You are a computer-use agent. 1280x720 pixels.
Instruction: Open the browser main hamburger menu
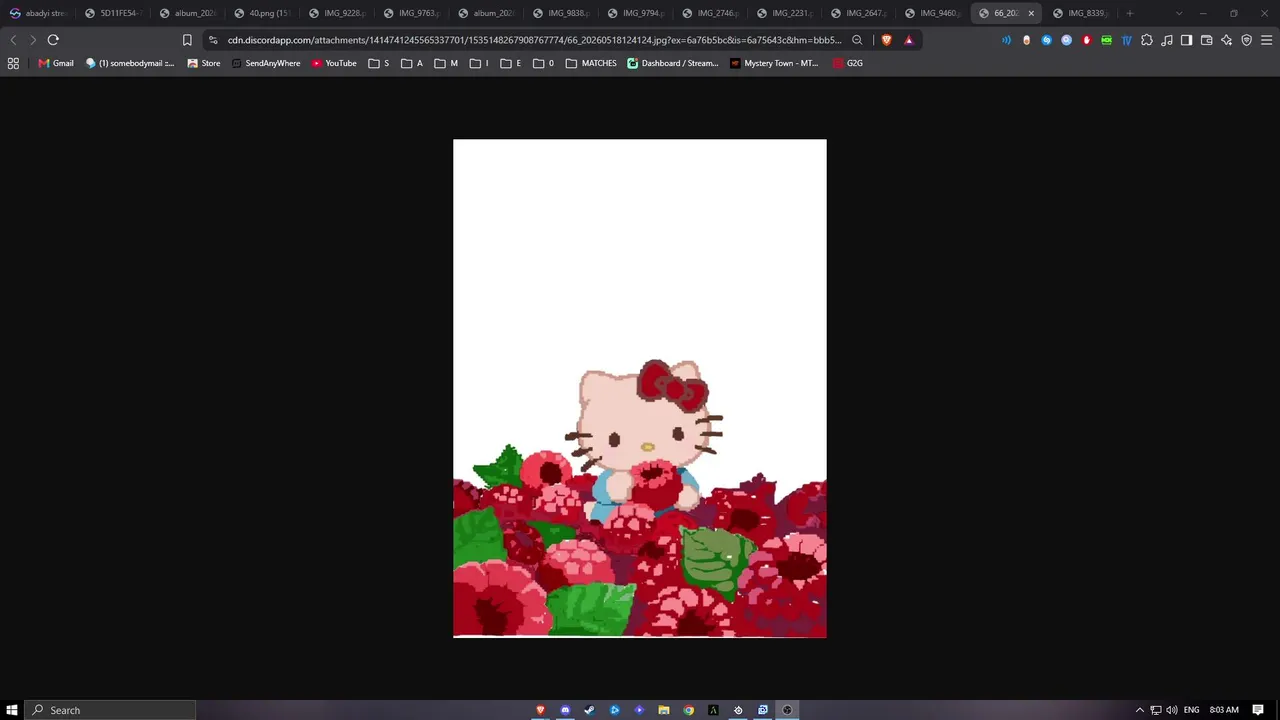[1267, 40]
